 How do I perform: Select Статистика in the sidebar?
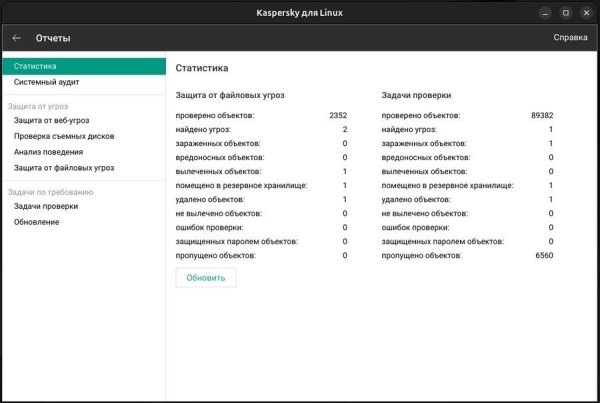(84, 66)
